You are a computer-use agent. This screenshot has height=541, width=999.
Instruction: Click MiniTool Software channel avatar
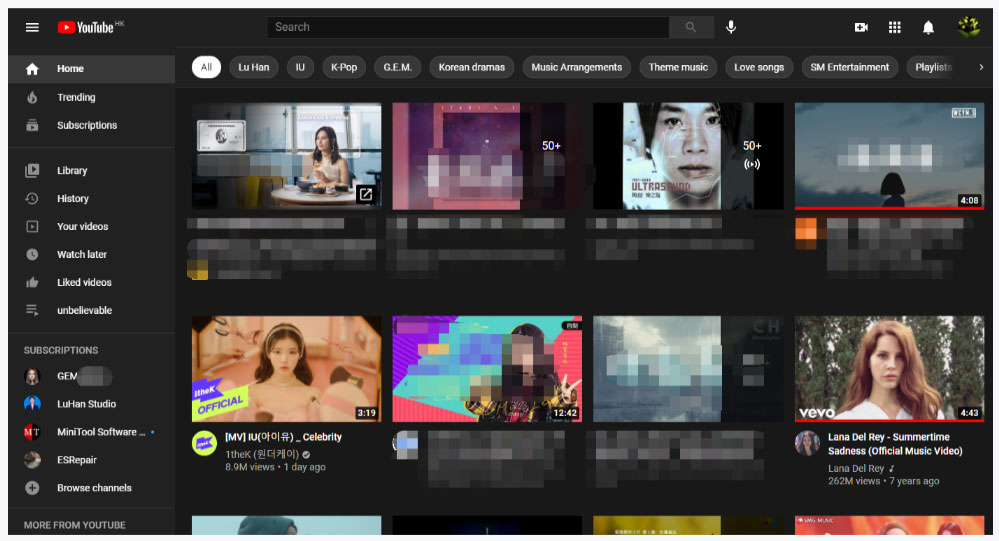[32, 431]
